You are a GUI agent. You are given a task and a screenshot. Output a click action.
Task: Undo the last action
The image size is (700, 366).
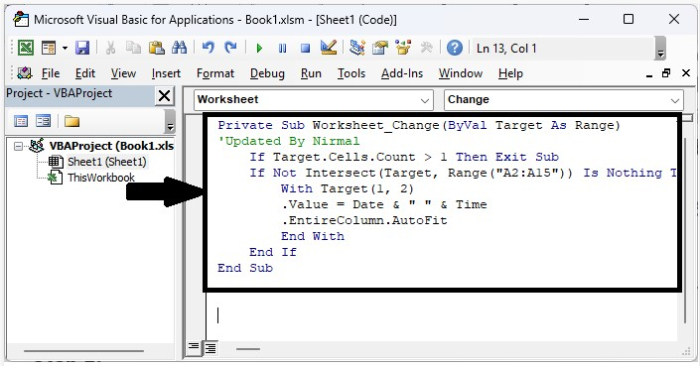(208, 48)
